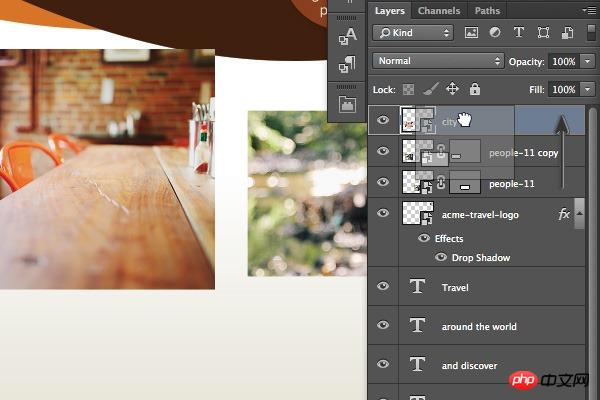Screen dimensions: 600x400
Task: Select the people-11 layer mask thumbnail
Action: tap(465, 182)
